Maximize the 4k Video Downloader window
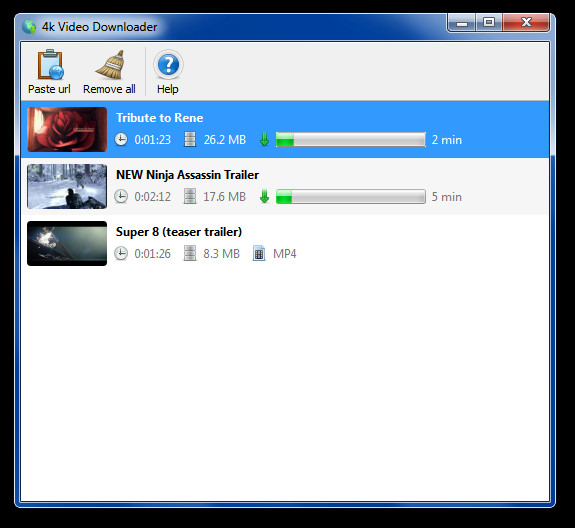This screenshot has height=528, width=575. [489, 23]
